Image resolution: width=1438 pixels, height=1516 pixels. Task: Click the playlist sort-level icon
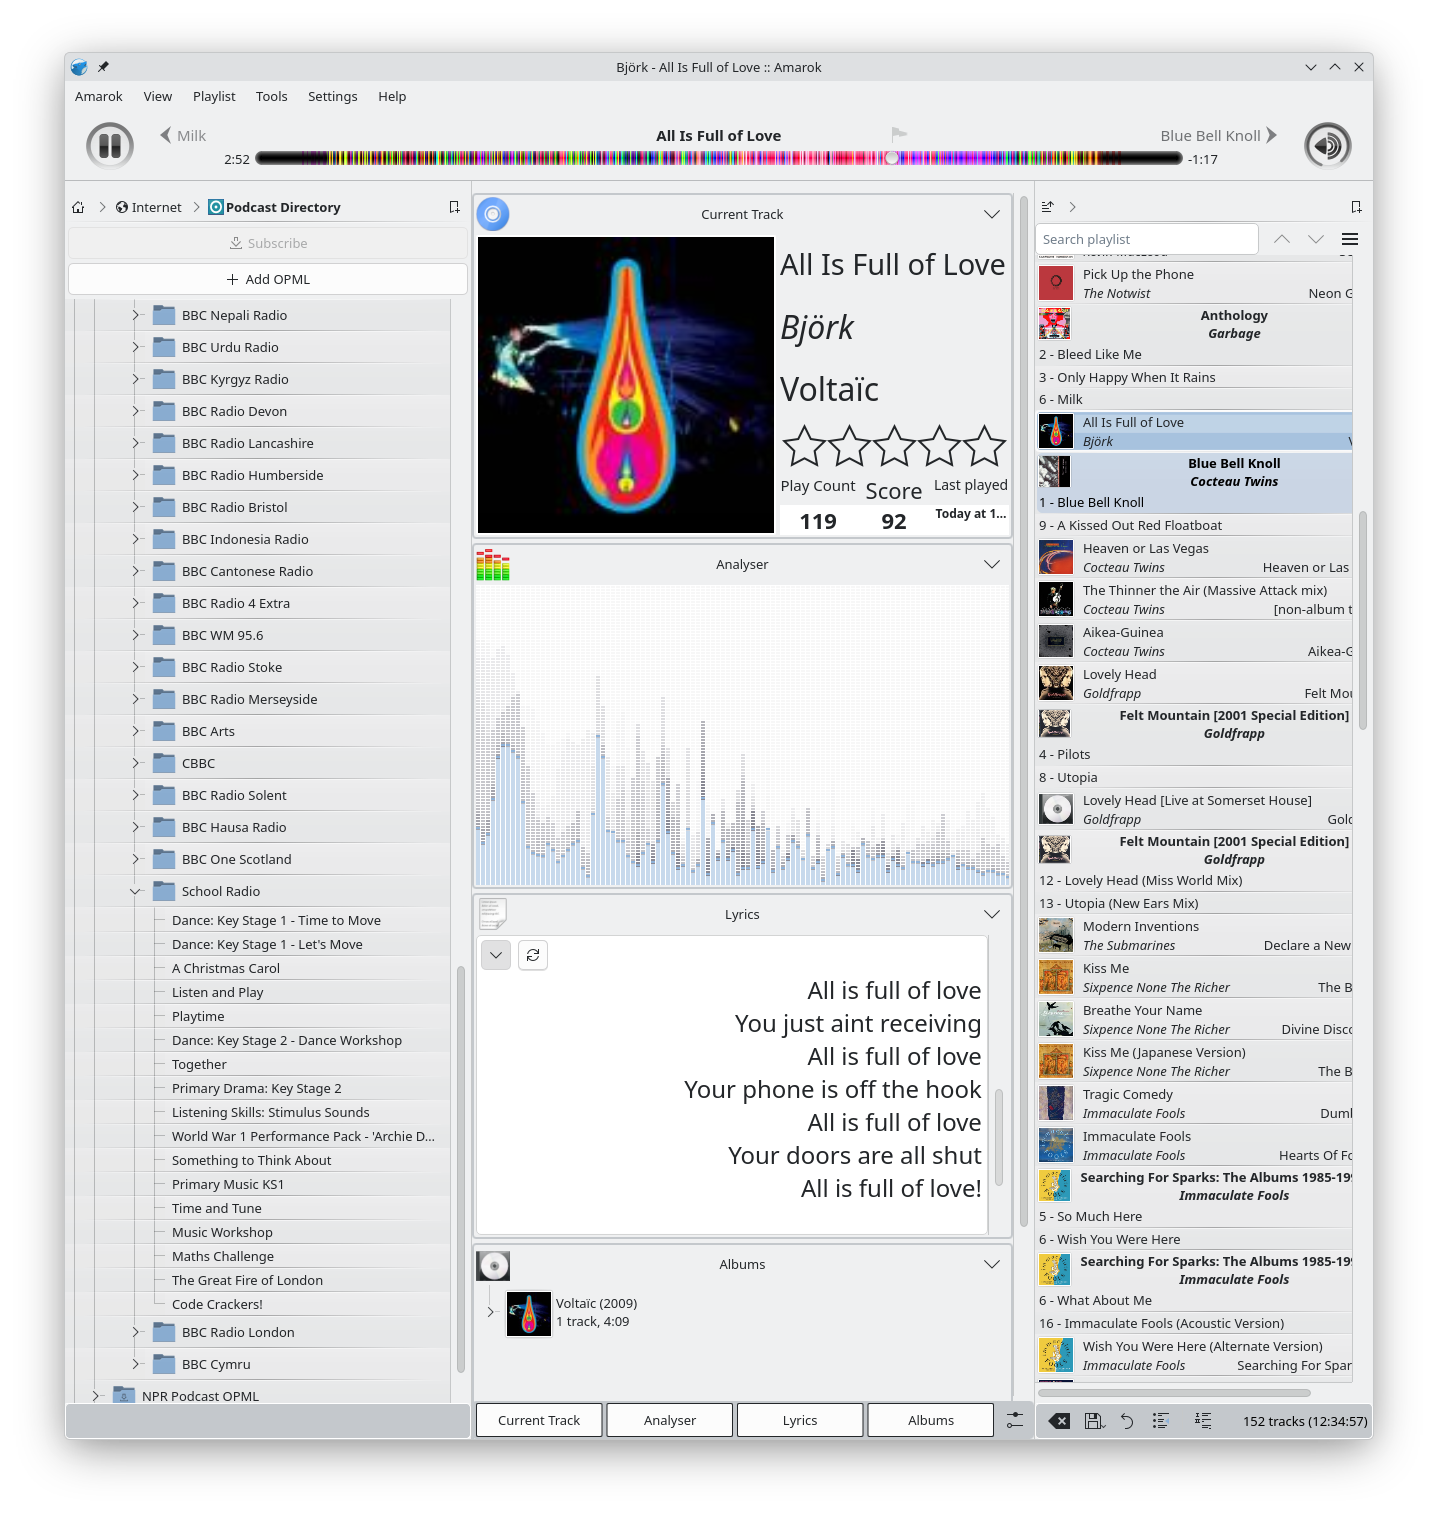1047,207
